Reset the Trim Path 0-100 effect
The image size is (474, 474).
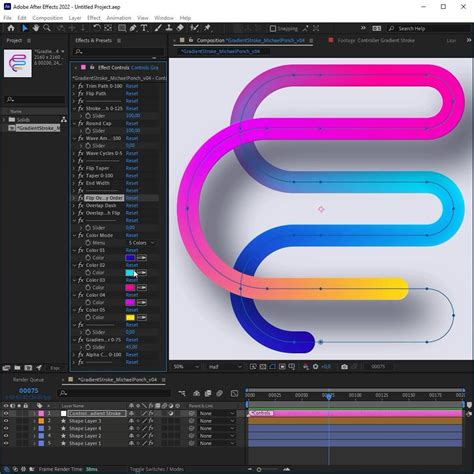(x=132, y=86)
